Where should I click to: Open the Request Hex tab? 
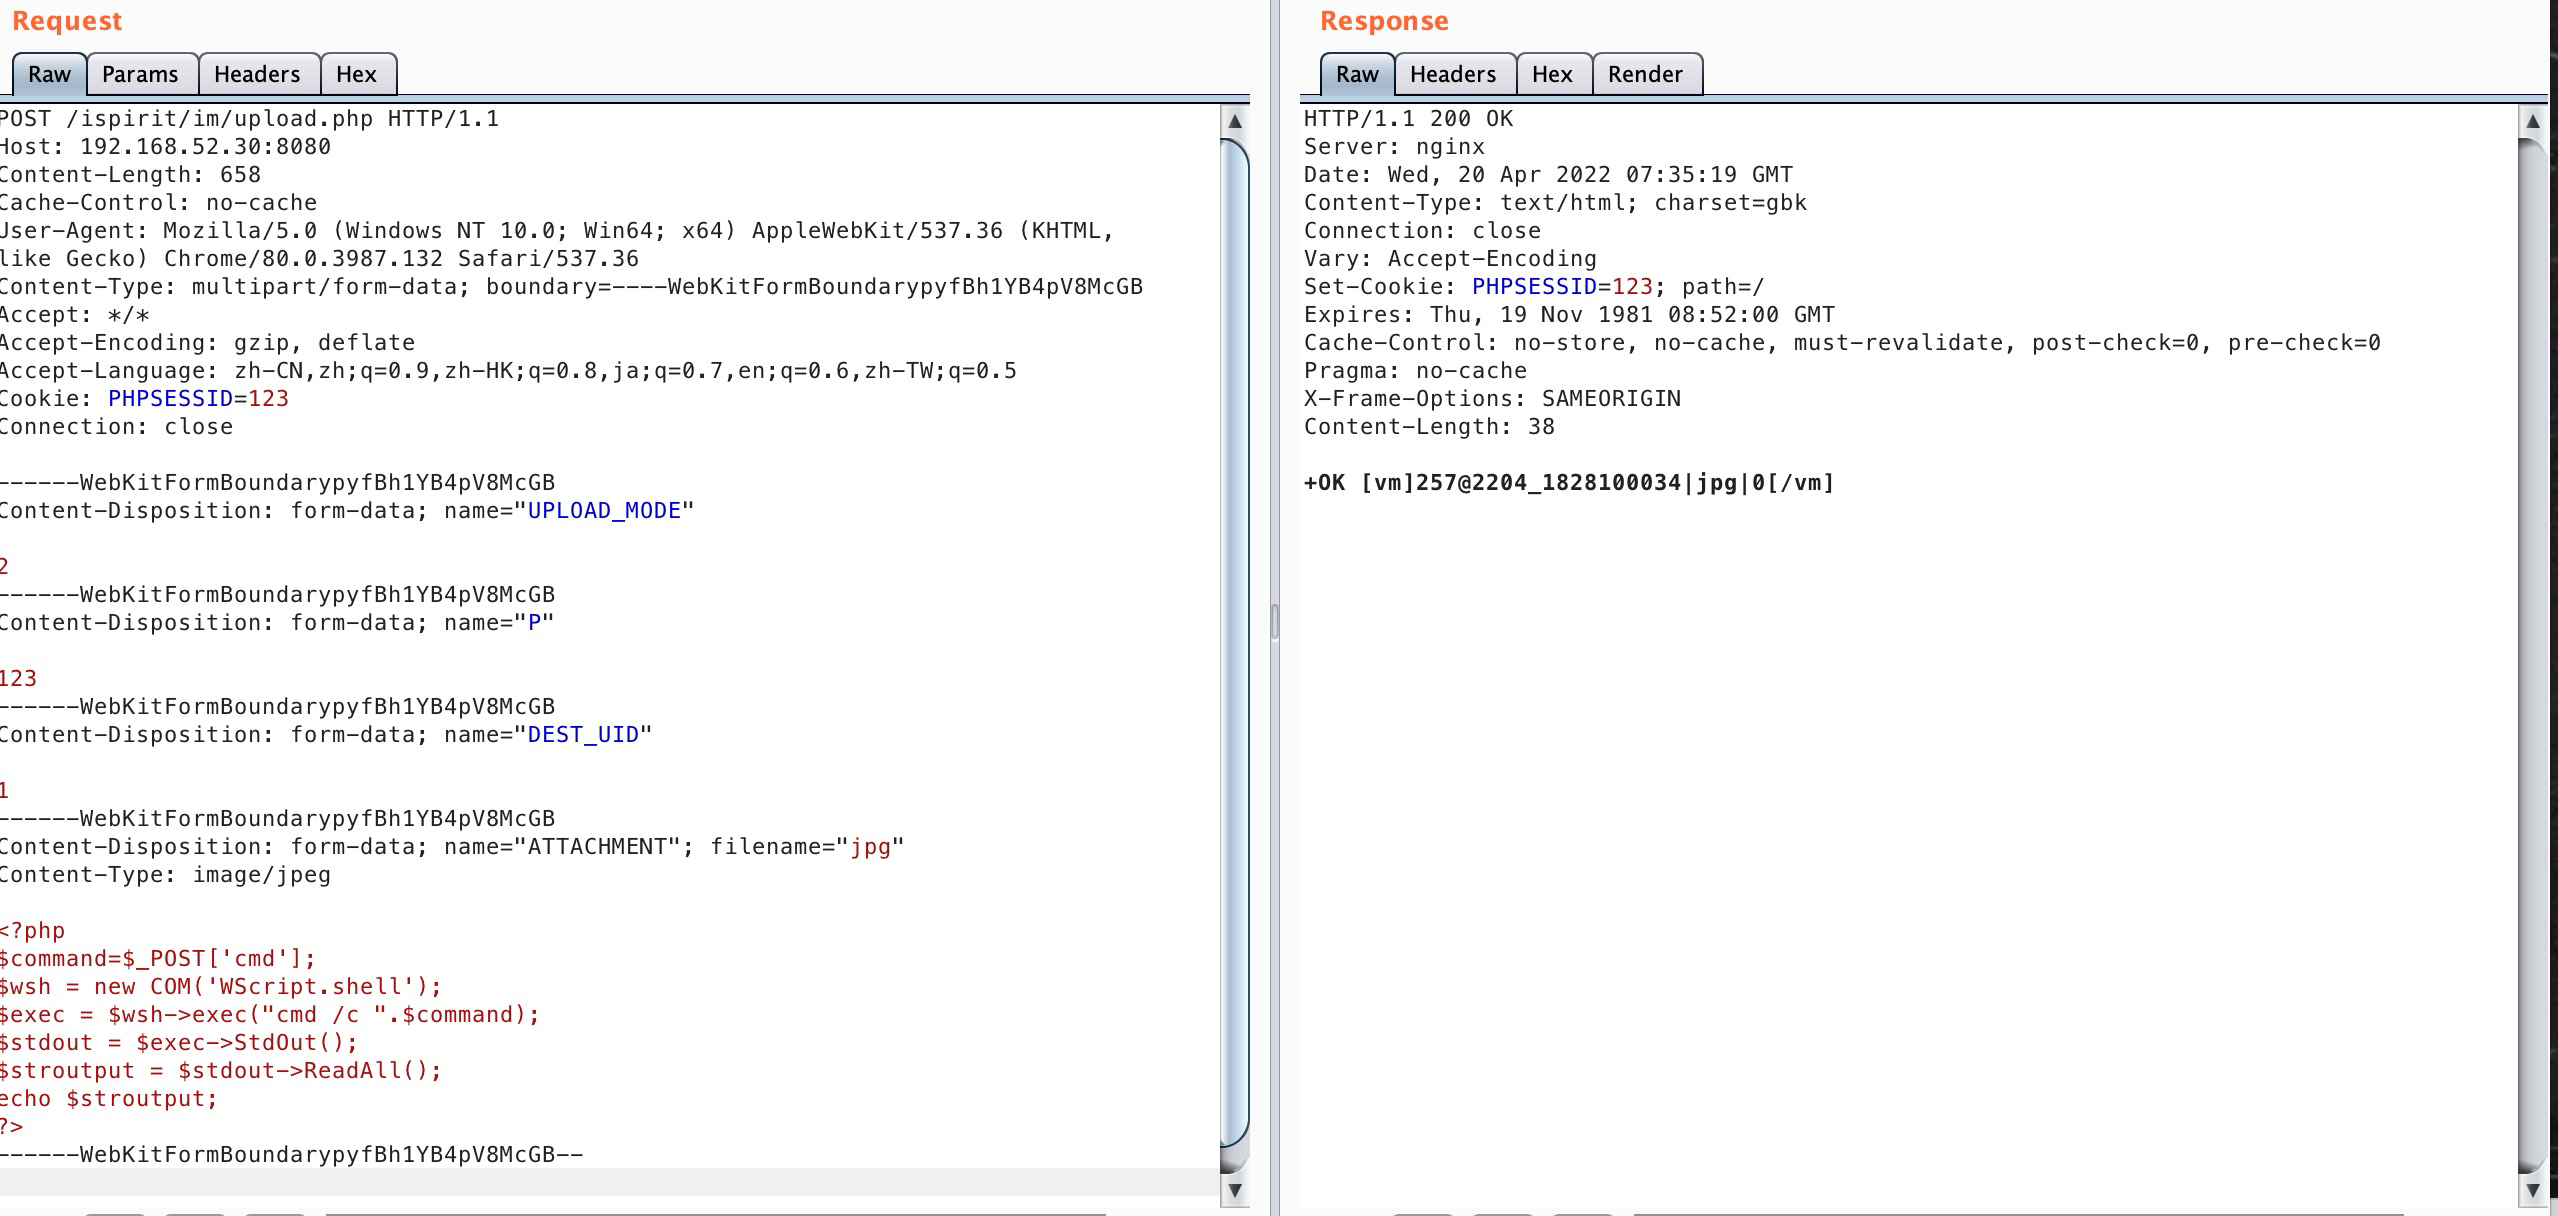[356, 74]
